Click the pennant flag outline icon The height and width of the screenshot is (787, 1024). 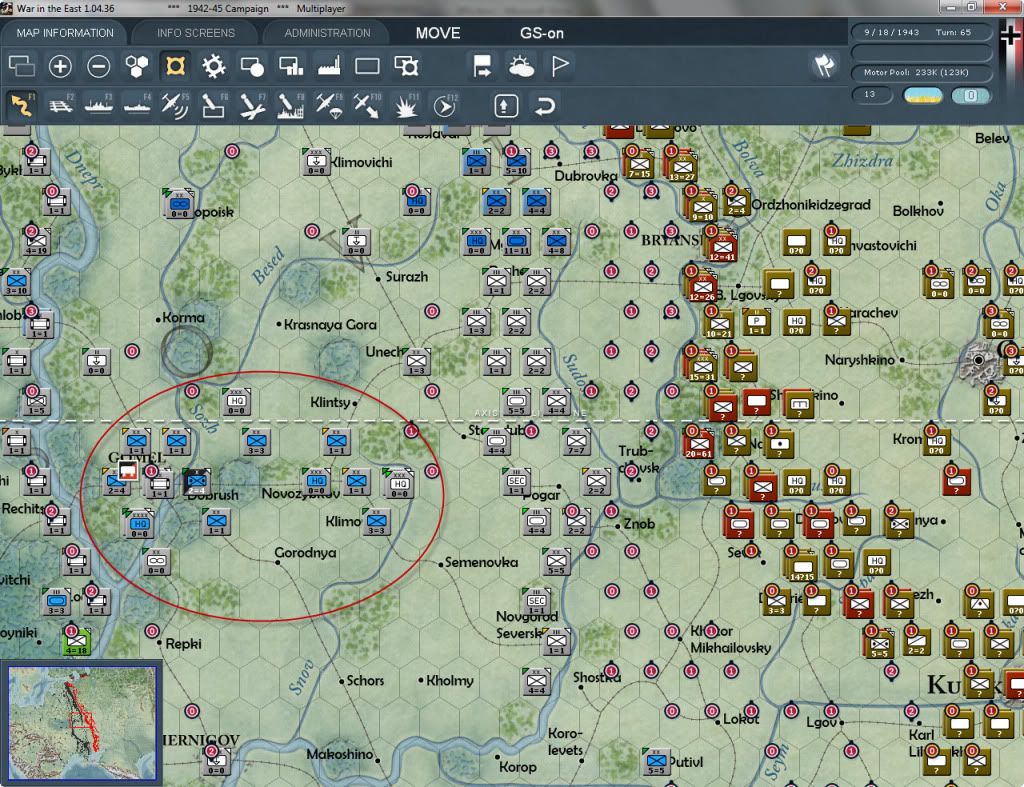(x=560, y=66)
